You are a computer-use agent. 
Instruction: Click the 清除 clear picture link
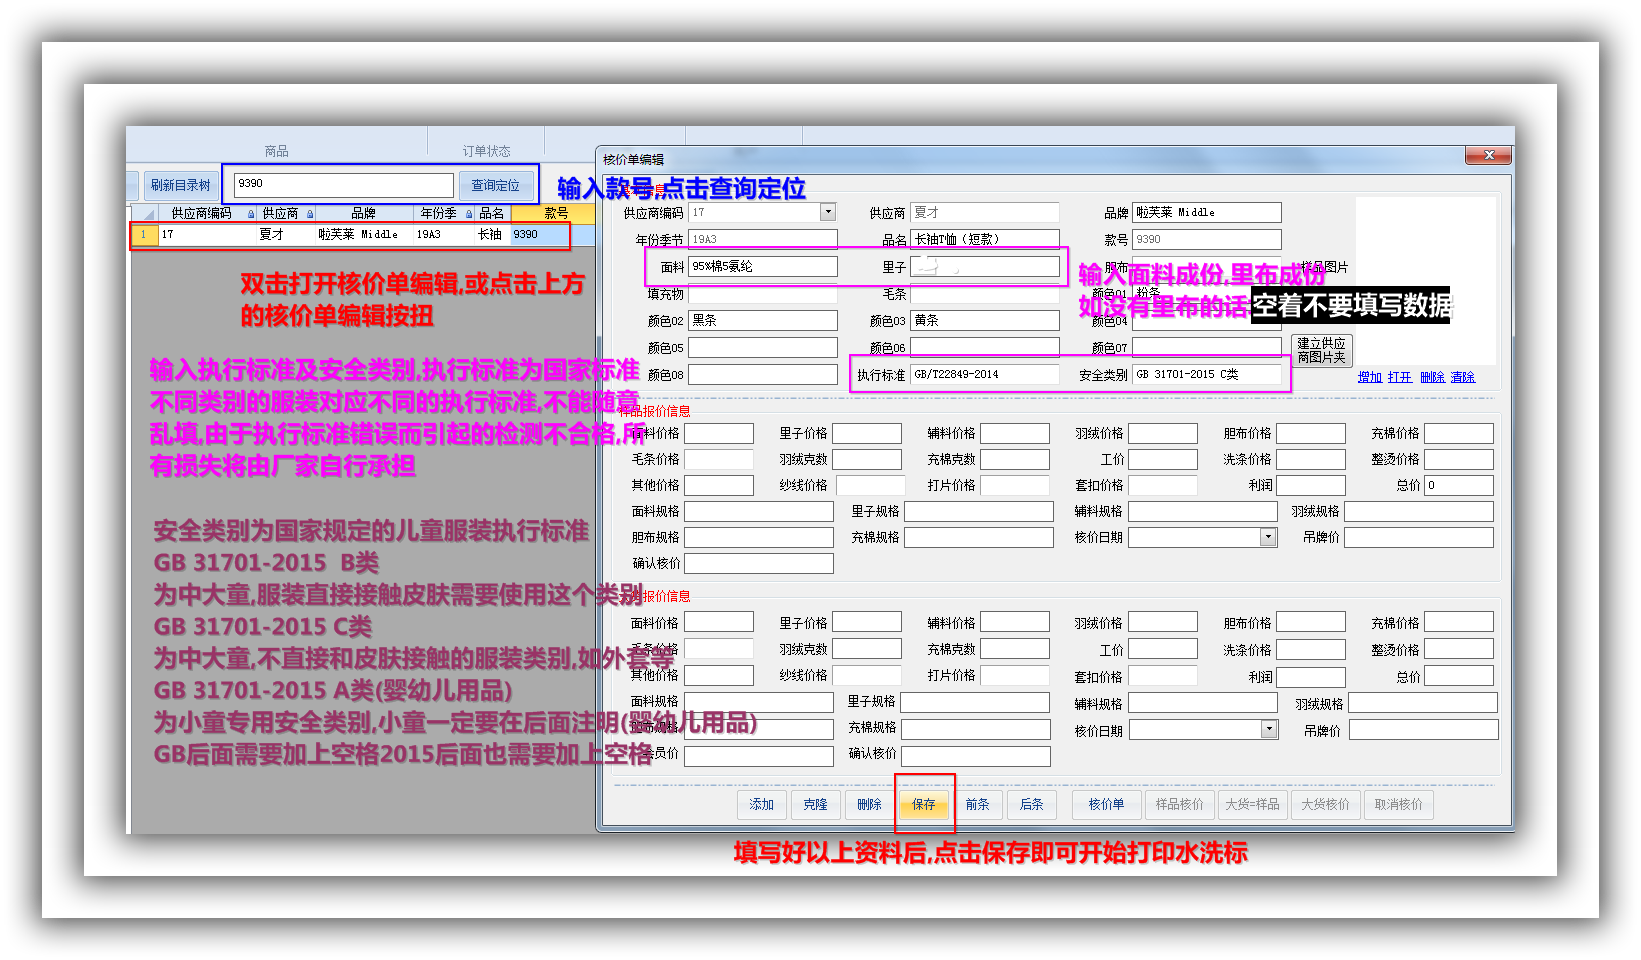tap(1462, 377)
